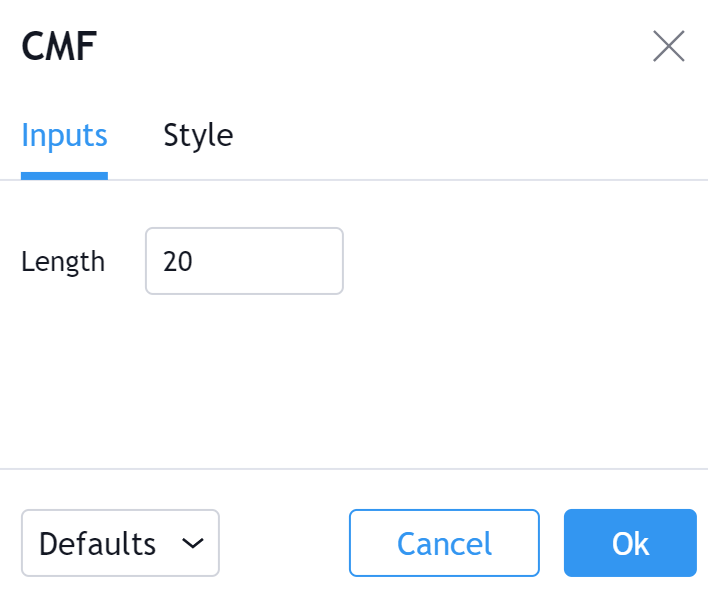This screenshot has height=598, width=708.
Task: Focus the box containing 20
Action: coord(244,262)
